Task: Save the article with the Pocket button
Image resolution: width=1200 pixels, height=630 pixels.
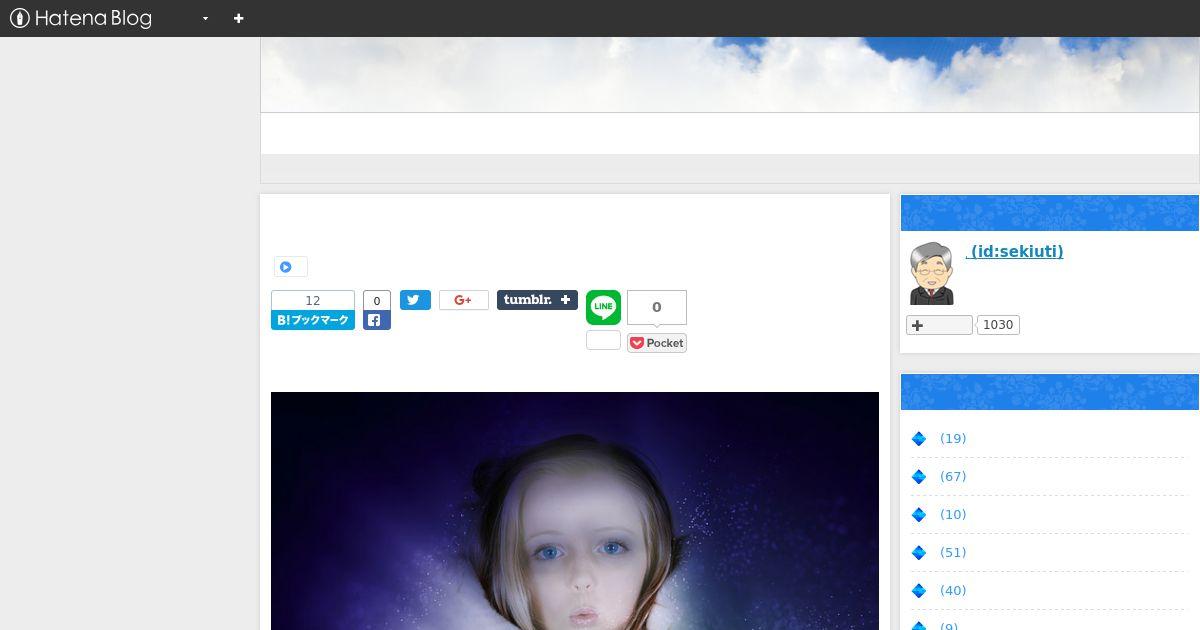Action: [657, 343]
